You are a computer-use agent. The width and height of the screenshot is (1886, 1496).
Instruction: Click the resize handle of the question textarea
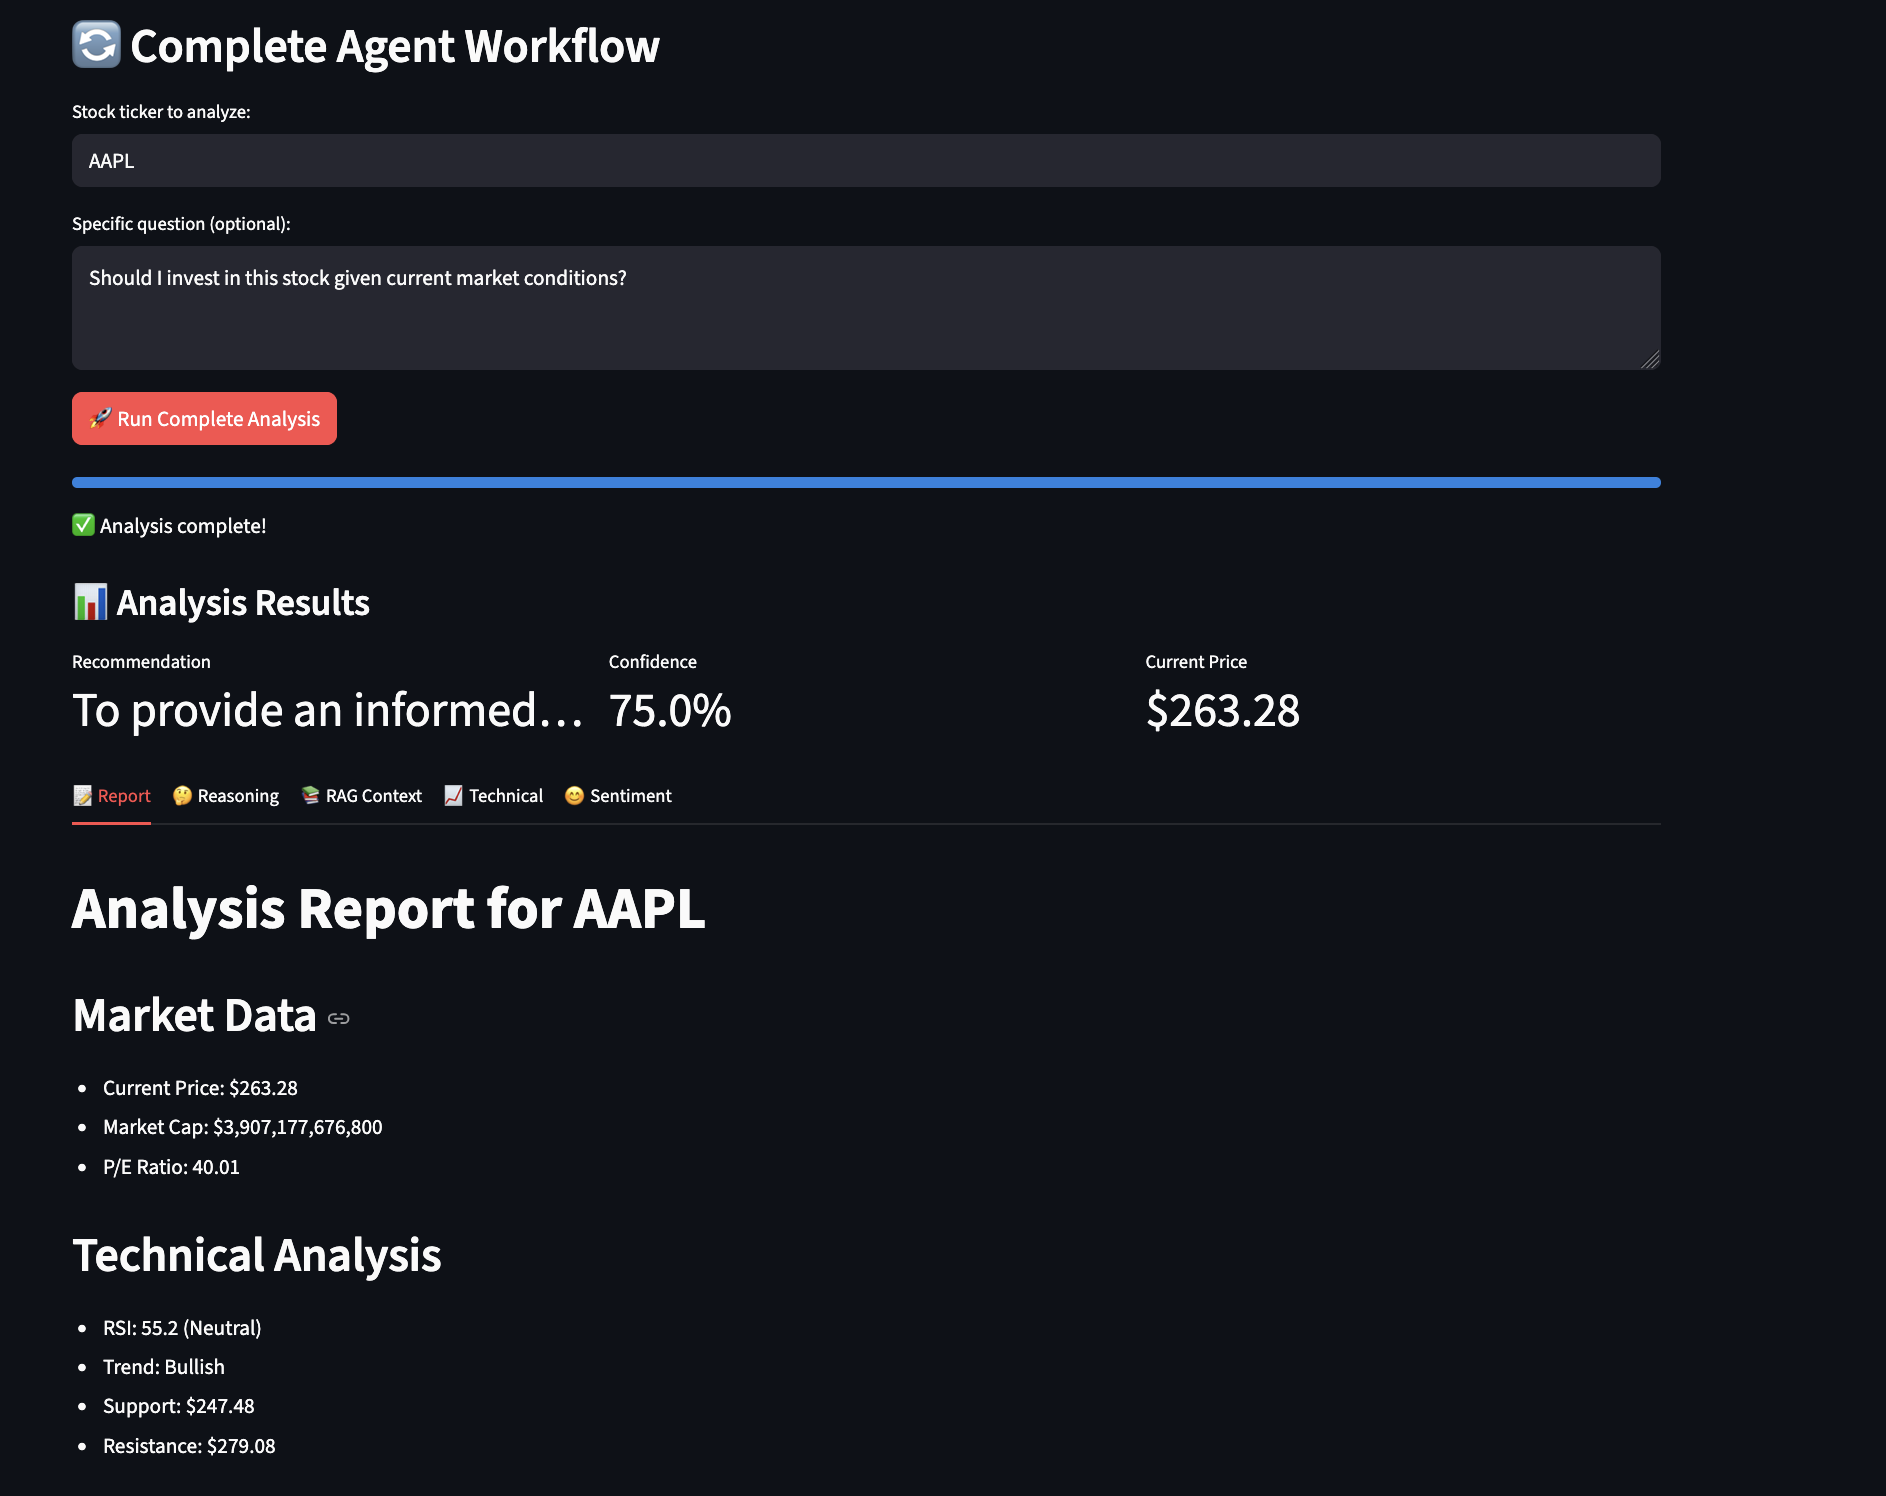(x=1650, y=359)
